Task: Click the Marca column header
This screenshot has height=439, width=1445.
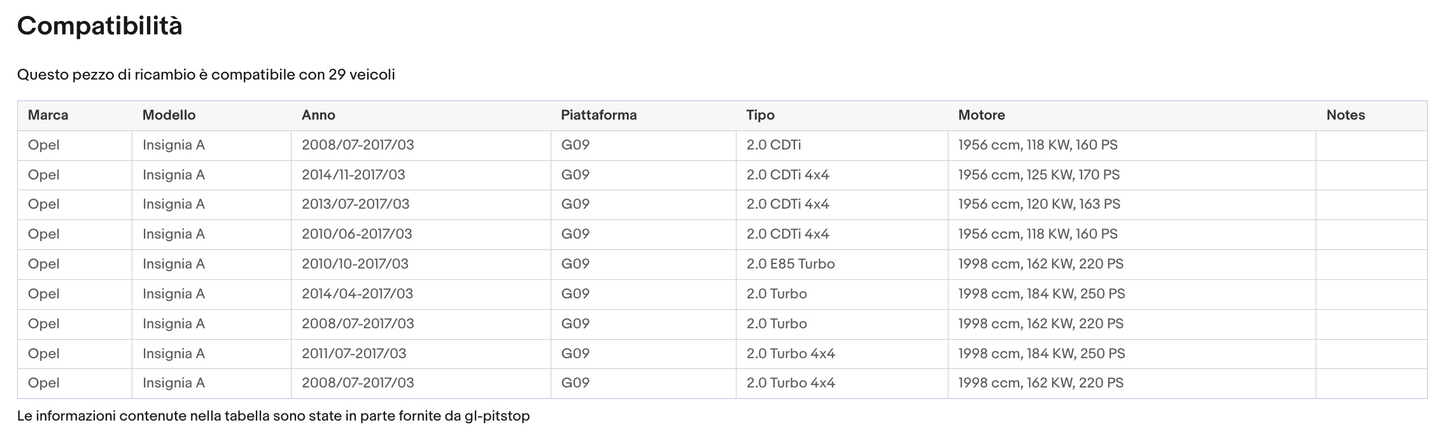Action: point(48,115)
